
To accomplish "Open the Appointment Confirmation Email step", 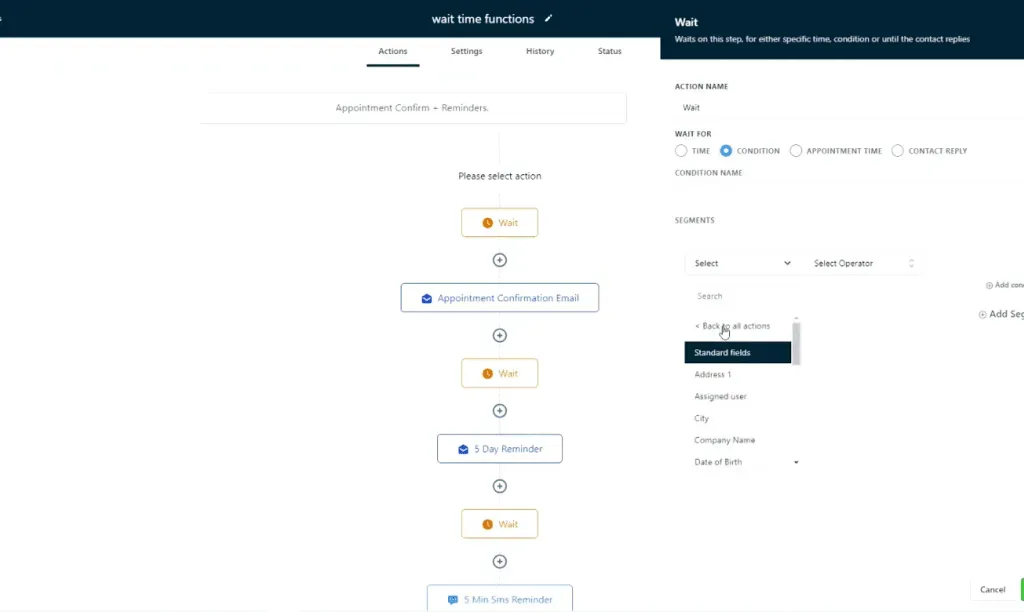I will pos(500,298).
